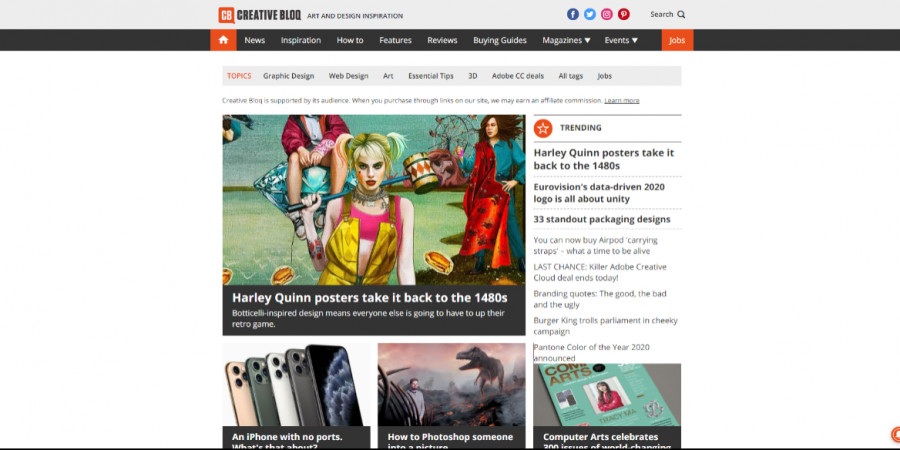900x450 pixels.
Task: Select the All tags topic
Action: click(571, 76)
